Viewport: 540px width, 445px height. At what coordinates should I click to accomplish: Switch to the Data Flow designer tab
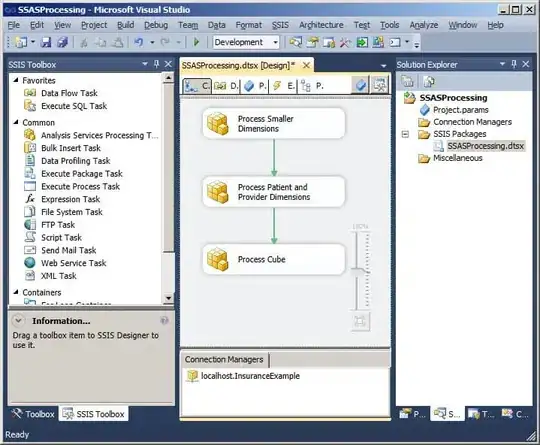coord(226,86)
